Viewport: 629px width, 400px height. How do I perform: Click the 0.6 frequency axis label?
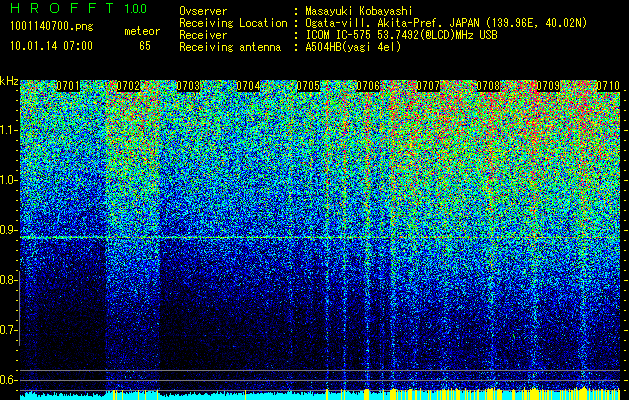click(8, 380)
